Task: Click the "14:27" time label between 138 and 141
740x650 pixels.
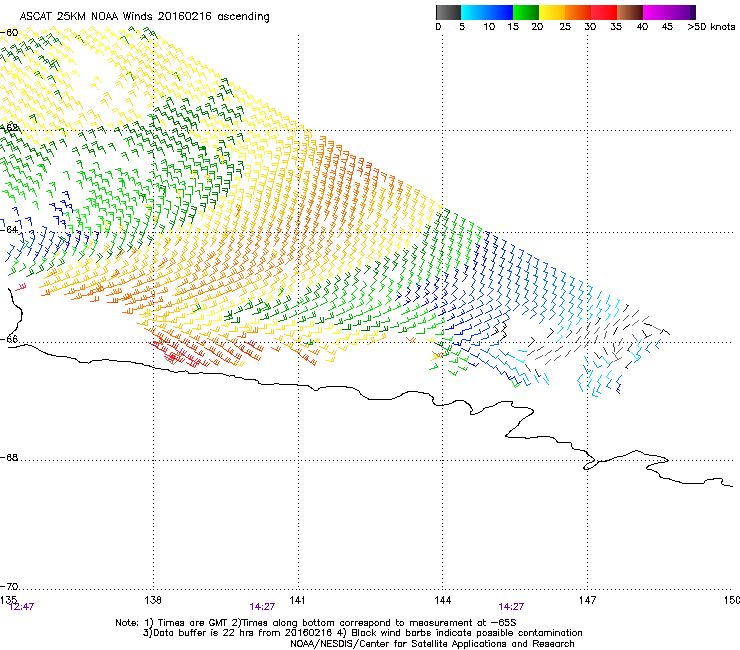Action: click(x=262, y=607)
